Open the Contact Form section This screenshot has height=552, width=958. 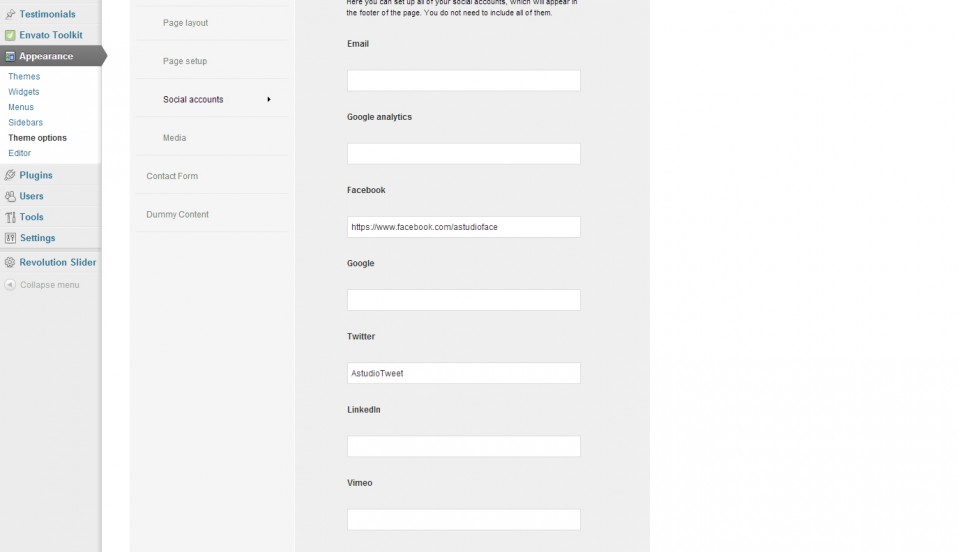[x=172, y=176]
